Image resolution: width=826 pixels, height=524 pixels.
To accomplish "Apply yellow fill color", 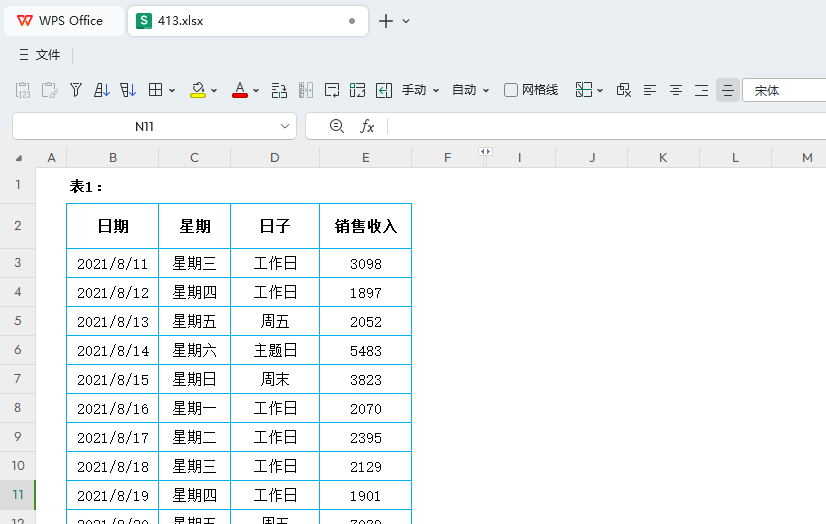I will [198, 90].
